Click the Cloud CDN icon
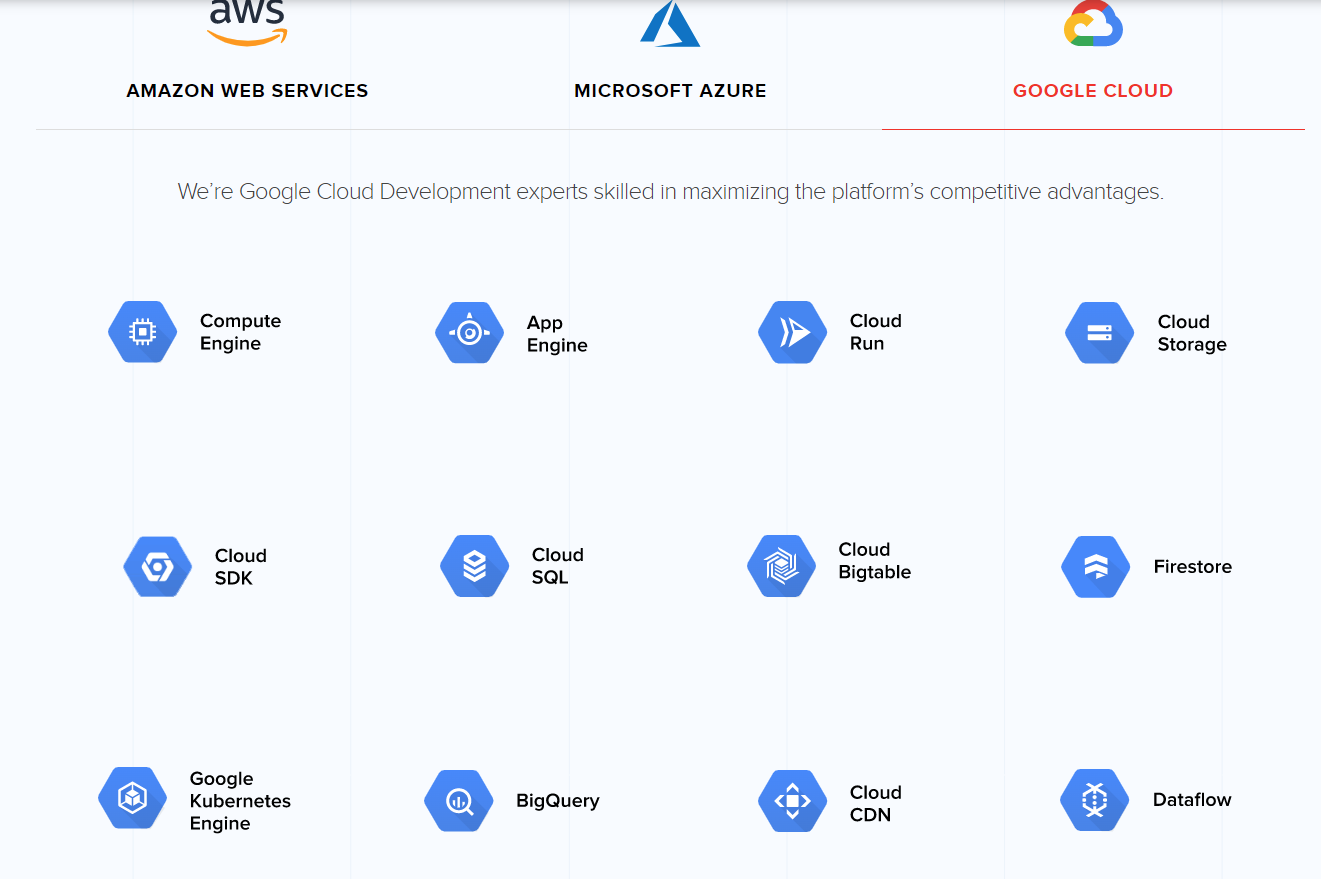1321x879 pixels. pos(792,801)
